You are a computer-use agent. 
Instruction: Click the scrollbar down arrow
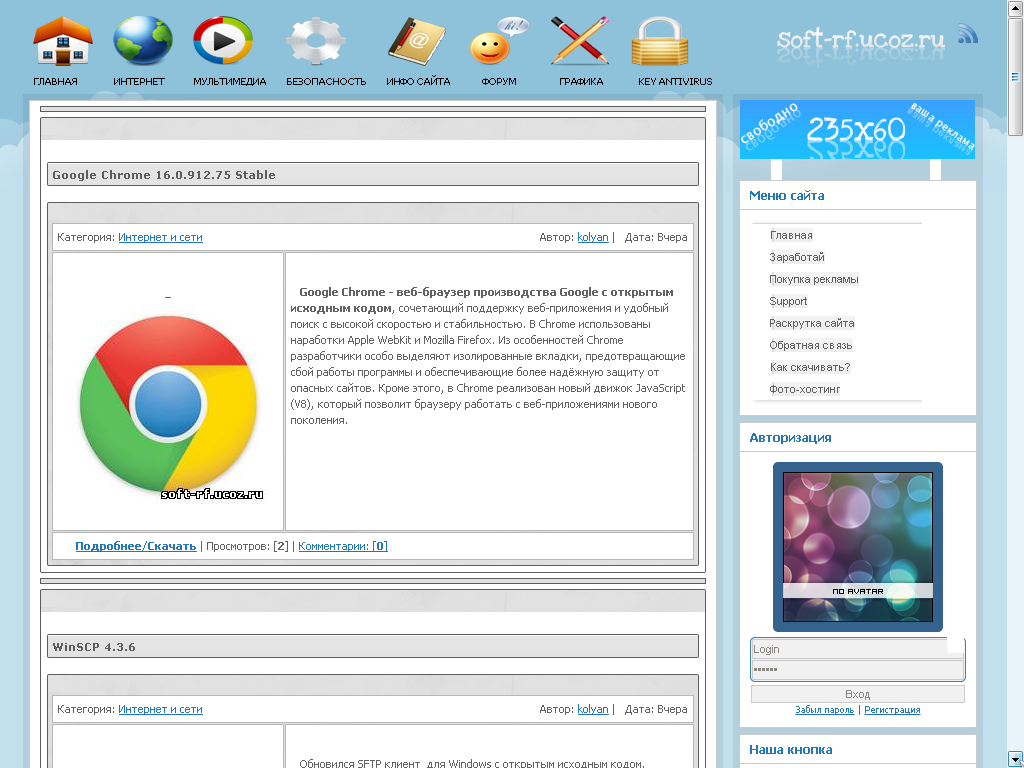[1016, 760]
